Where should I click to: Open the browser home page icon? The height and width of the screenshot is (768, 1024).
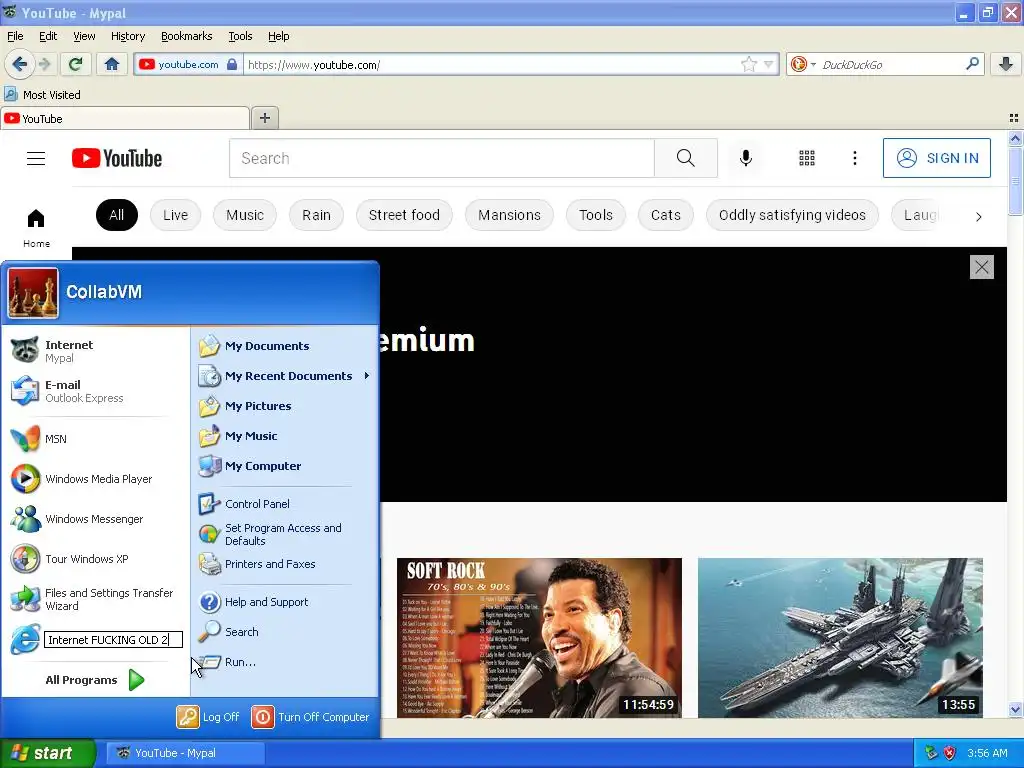[112, 64]
